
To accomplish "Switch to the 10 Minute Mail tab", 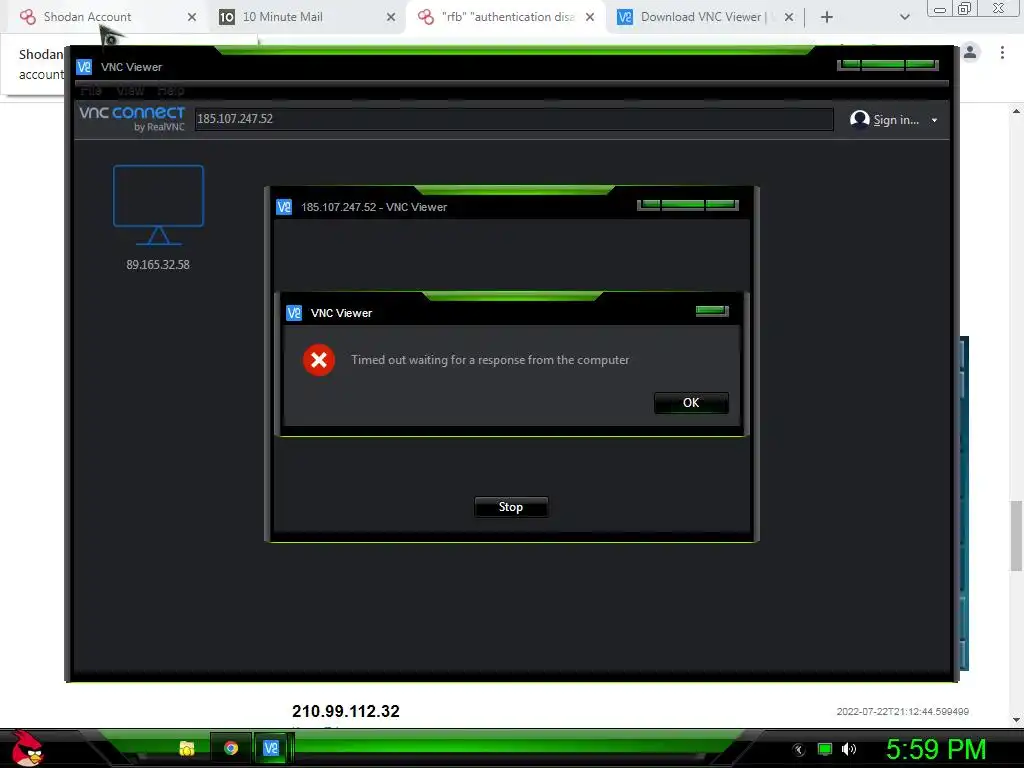I will (307, 17).
